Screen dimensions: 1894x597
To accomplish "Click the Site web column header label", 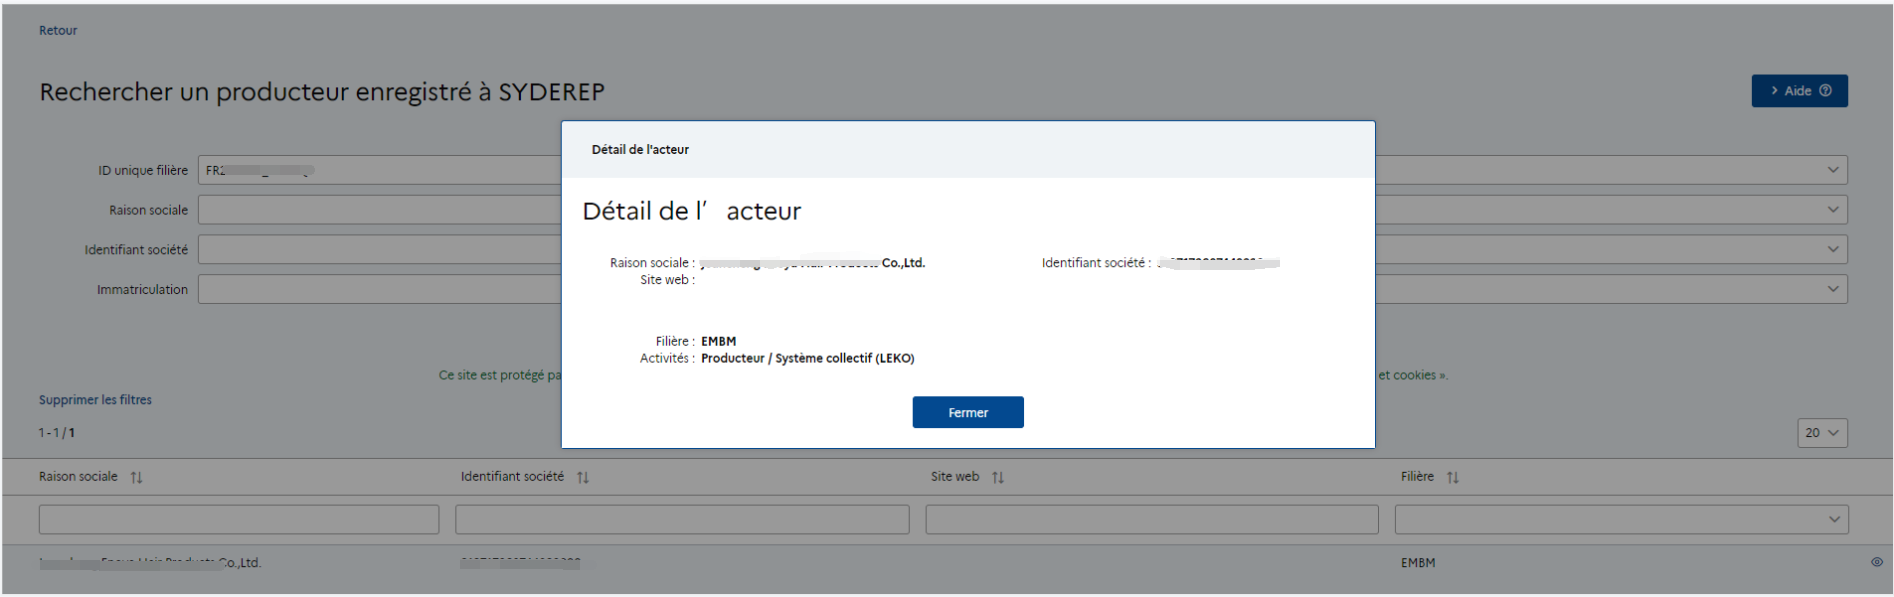I will click(955, 477).
